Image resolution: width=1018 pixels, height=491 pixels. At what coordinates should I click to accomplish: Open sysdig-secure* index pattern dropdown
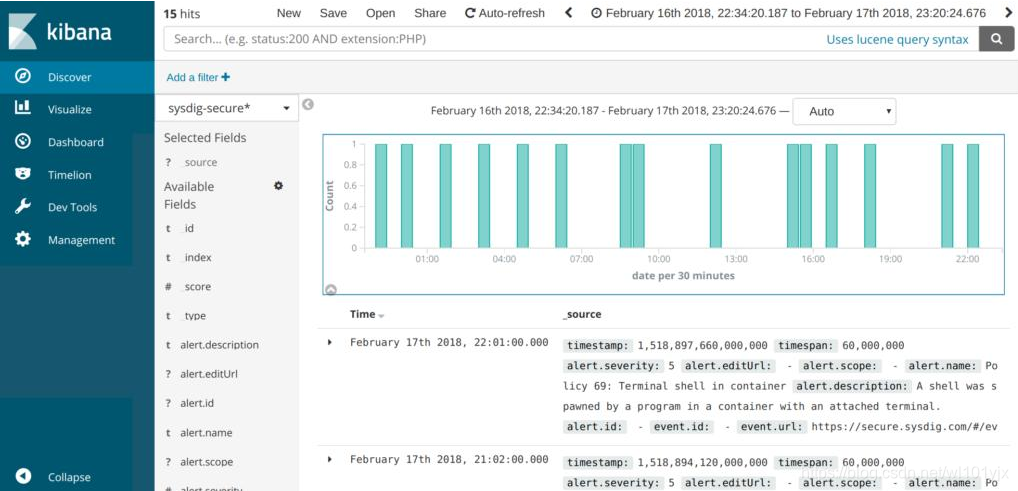tap(227, 108)
